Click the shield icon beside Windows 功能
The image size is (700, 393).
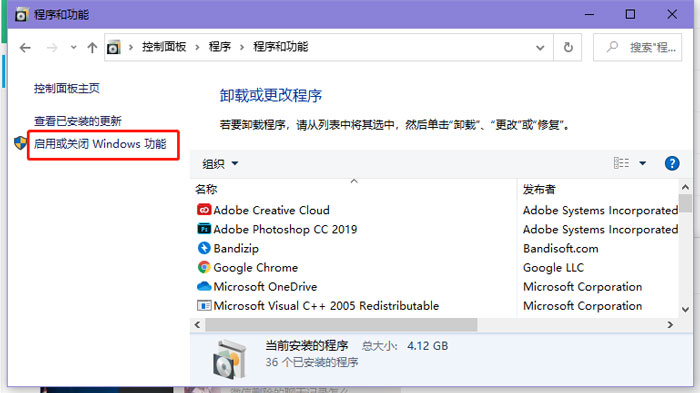pyautogui.click(x=20, y=143)
